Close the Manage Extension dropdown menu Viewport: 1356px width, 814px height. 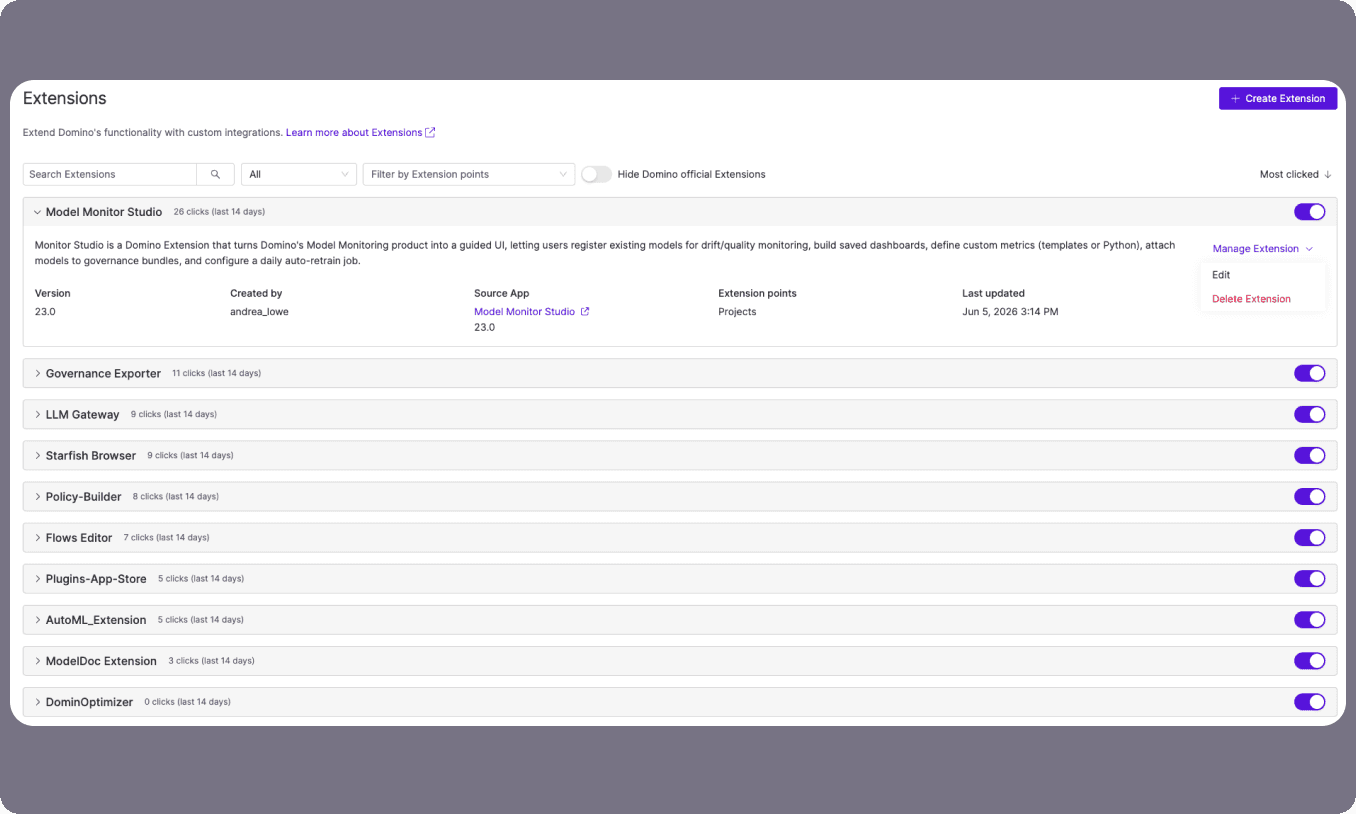[1263, 249]
